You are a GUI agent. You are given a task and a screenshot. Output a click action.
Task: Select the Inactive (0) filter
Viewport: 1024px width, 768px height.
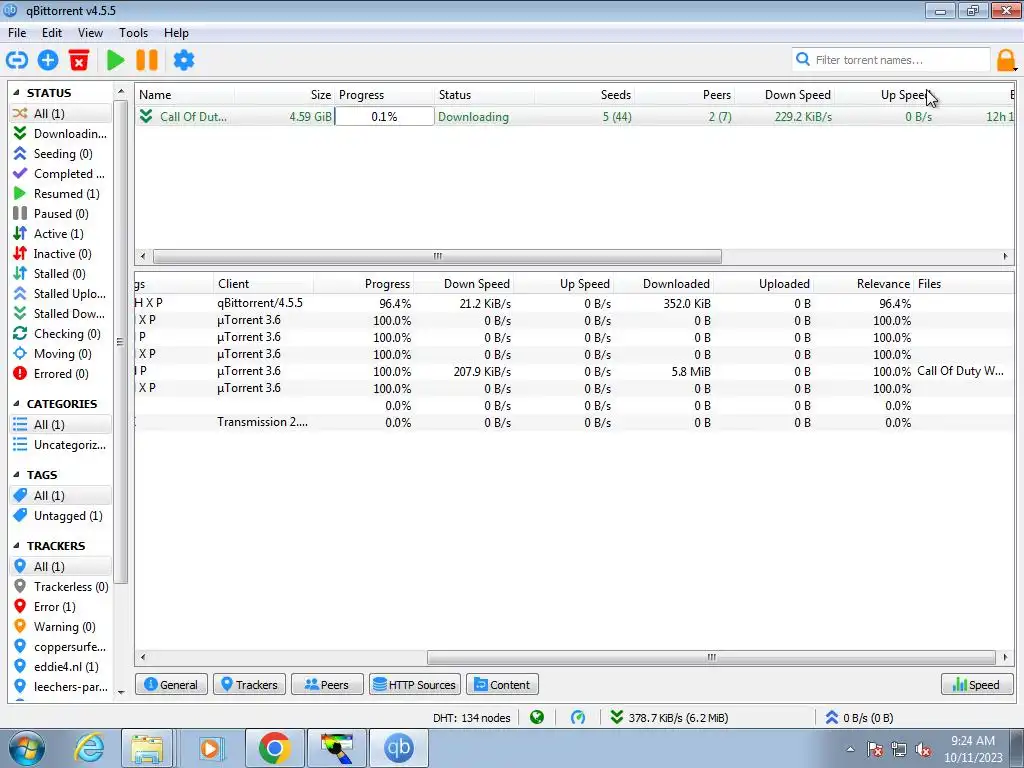pos(60,254)
